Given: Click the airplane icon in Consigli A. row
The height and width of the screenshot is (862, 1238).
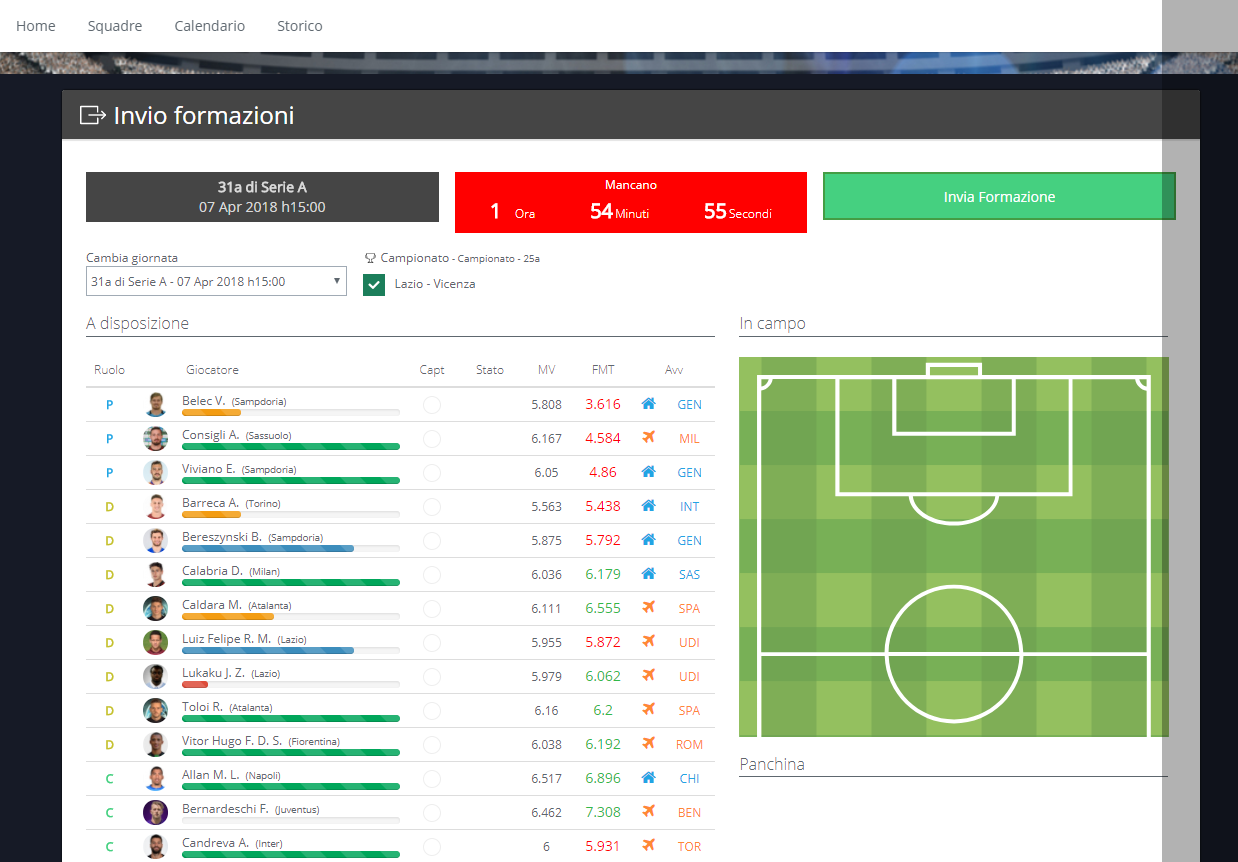Looking at the screenshot, I should click(648, 438).
